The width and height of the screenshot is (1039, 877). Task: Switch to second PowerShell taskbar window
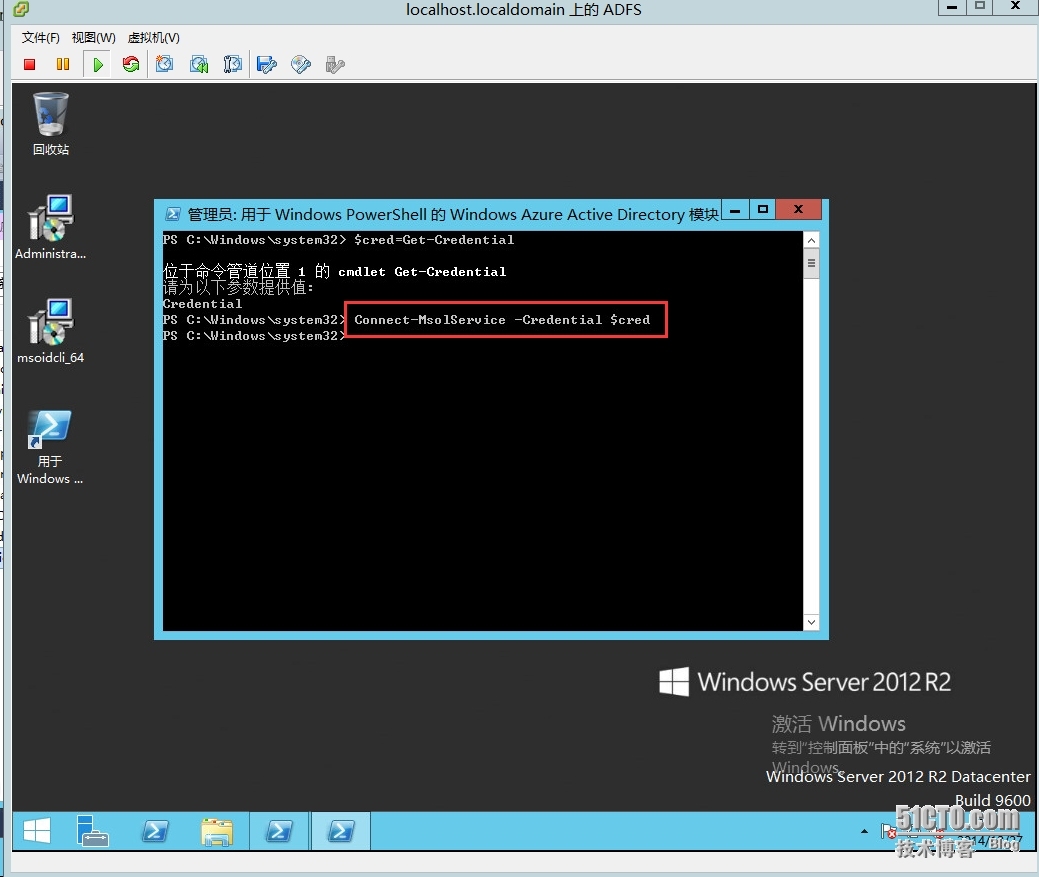[279, 831]
